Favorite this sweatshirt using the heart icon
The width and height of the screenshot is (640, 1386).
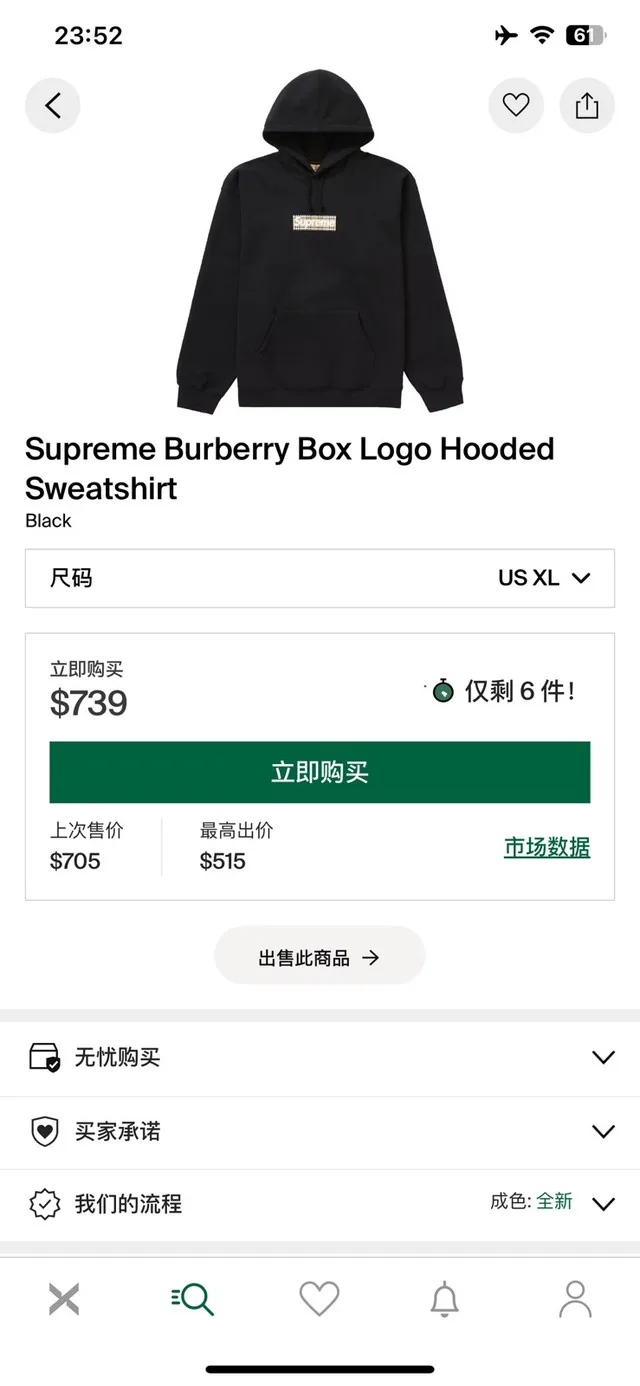[x=515, y=105]
